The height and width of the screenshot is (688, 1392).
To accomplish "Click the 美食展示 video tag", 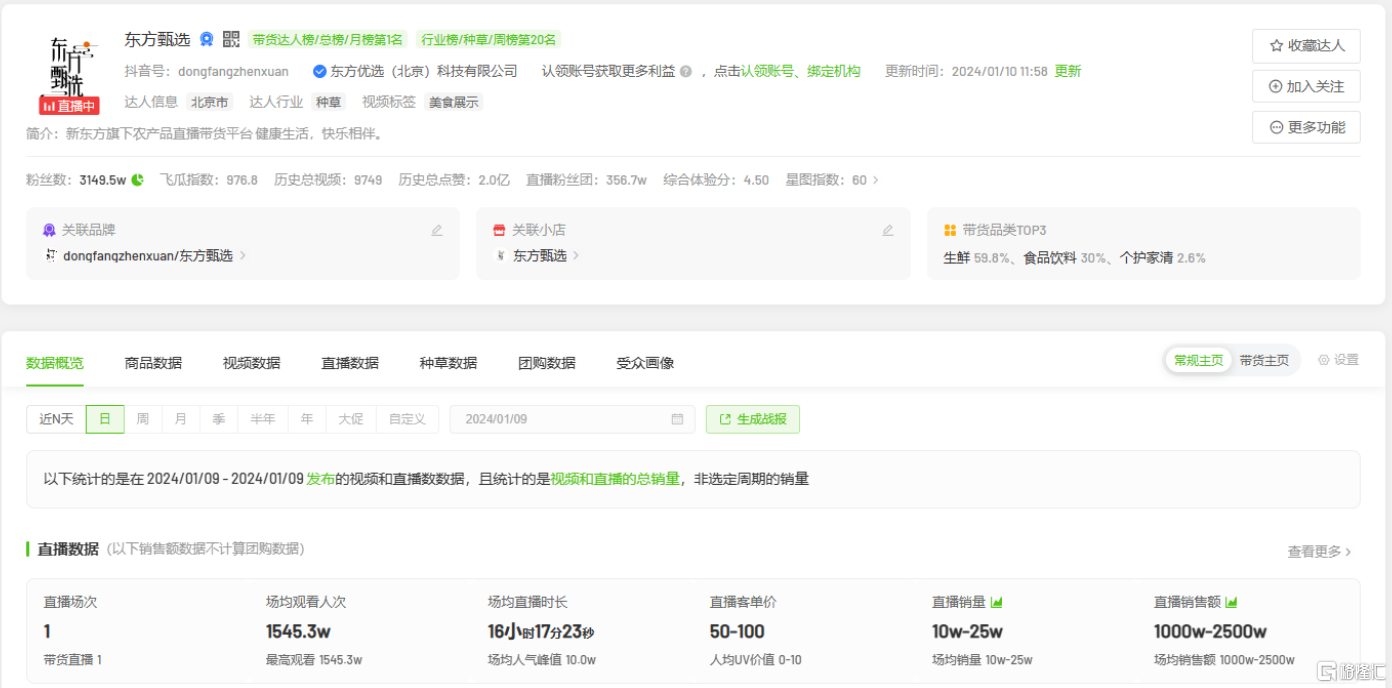I will tap(454, 102).
